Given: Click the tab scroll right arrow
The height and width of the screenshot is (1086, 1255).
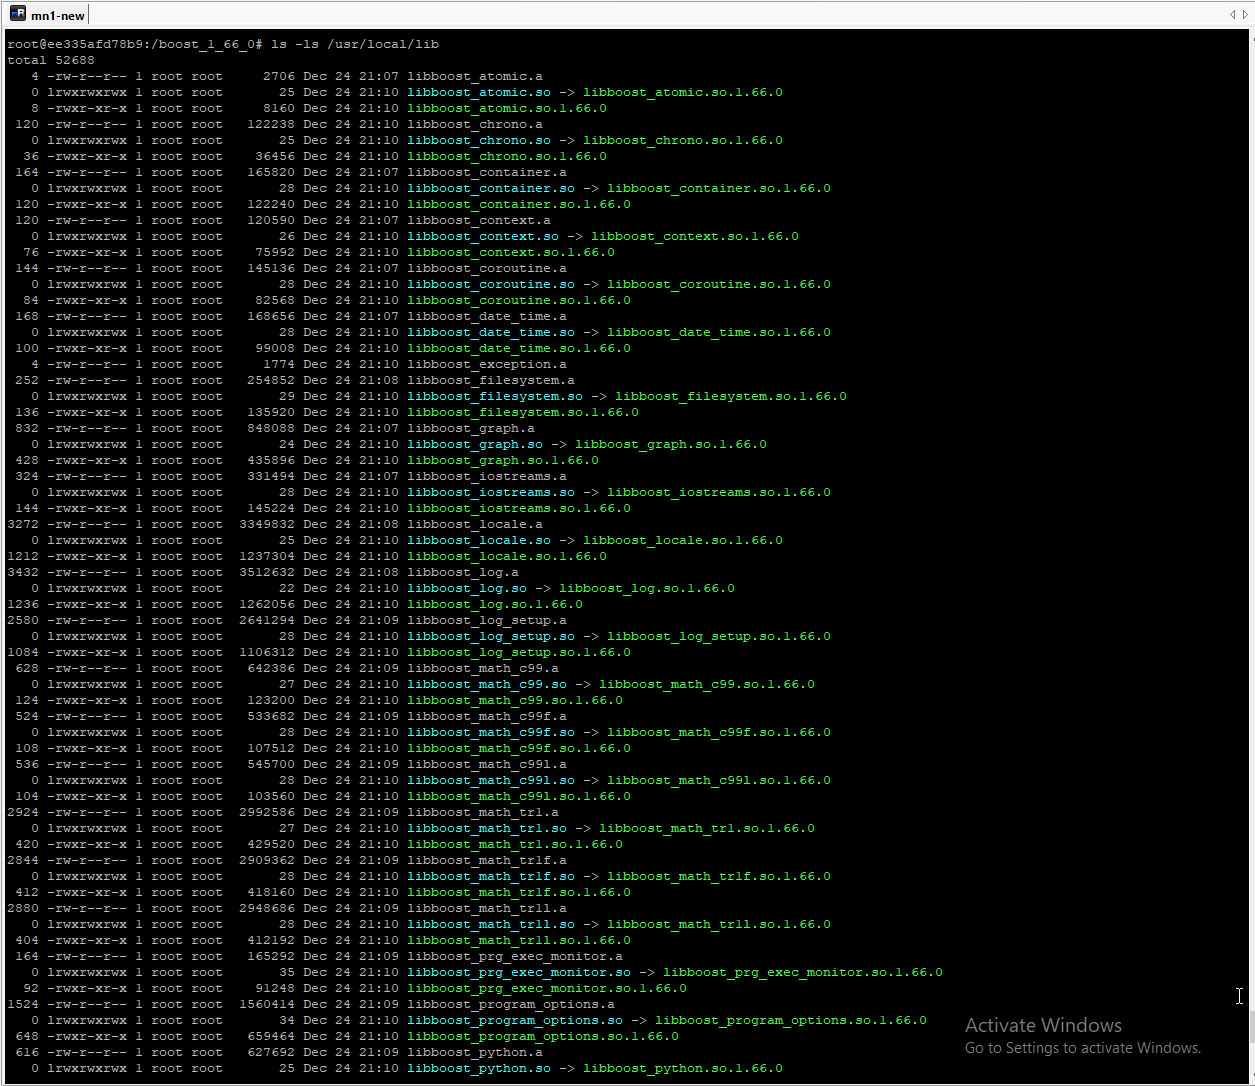Looking at the screenshot, I should pyautogui.click(x=1245, y=15).
